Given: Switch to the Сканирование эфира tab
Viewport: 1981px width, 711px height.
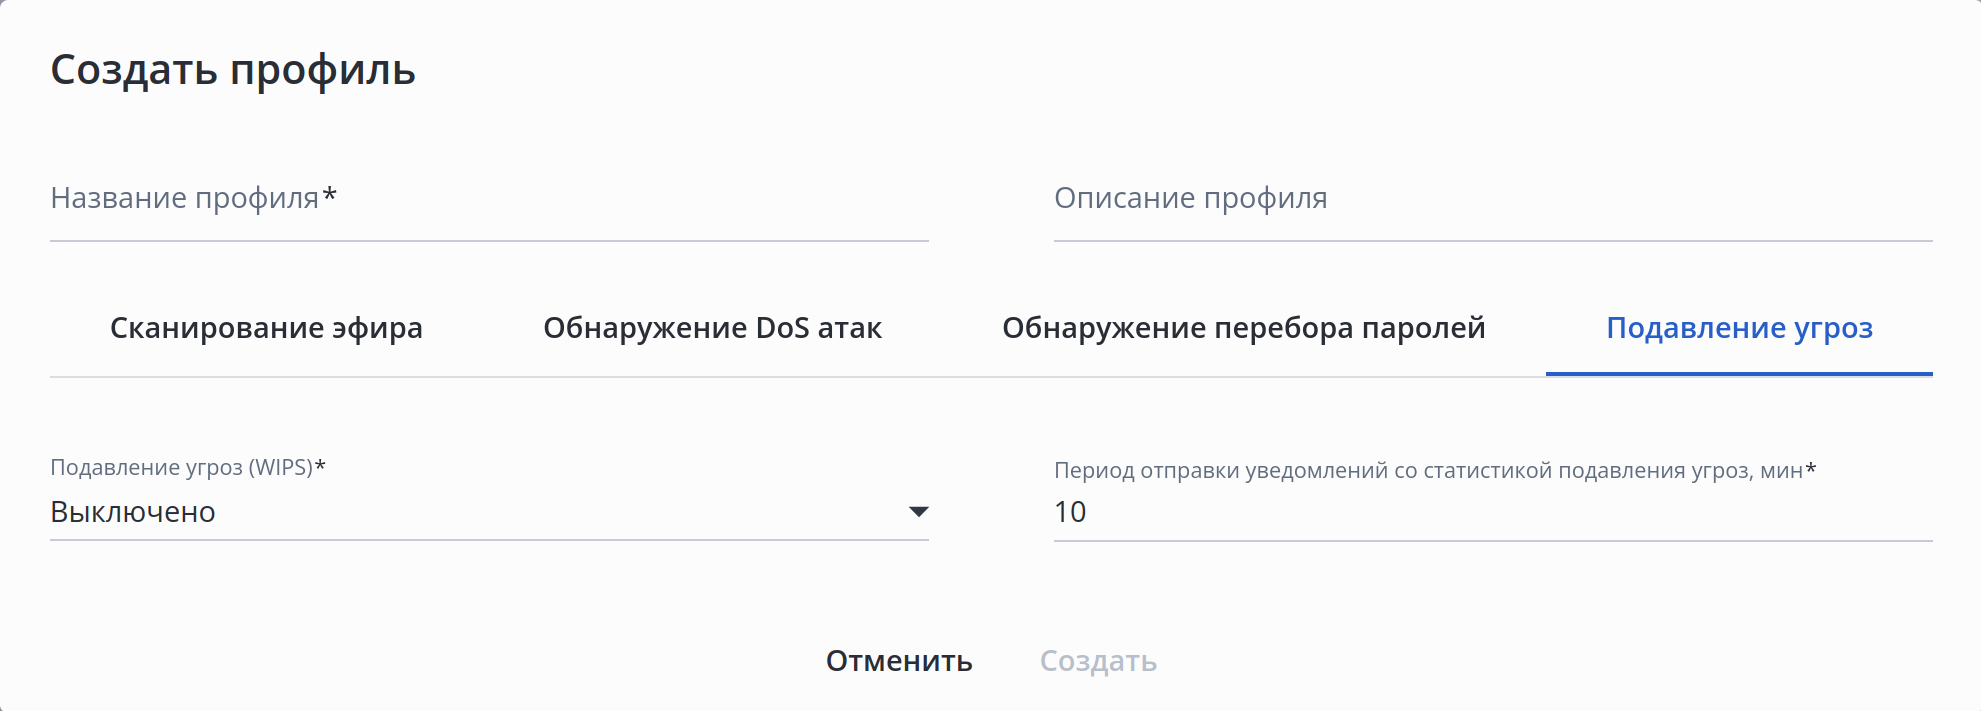Looking at the screenshot, I should tap(266, 328).
